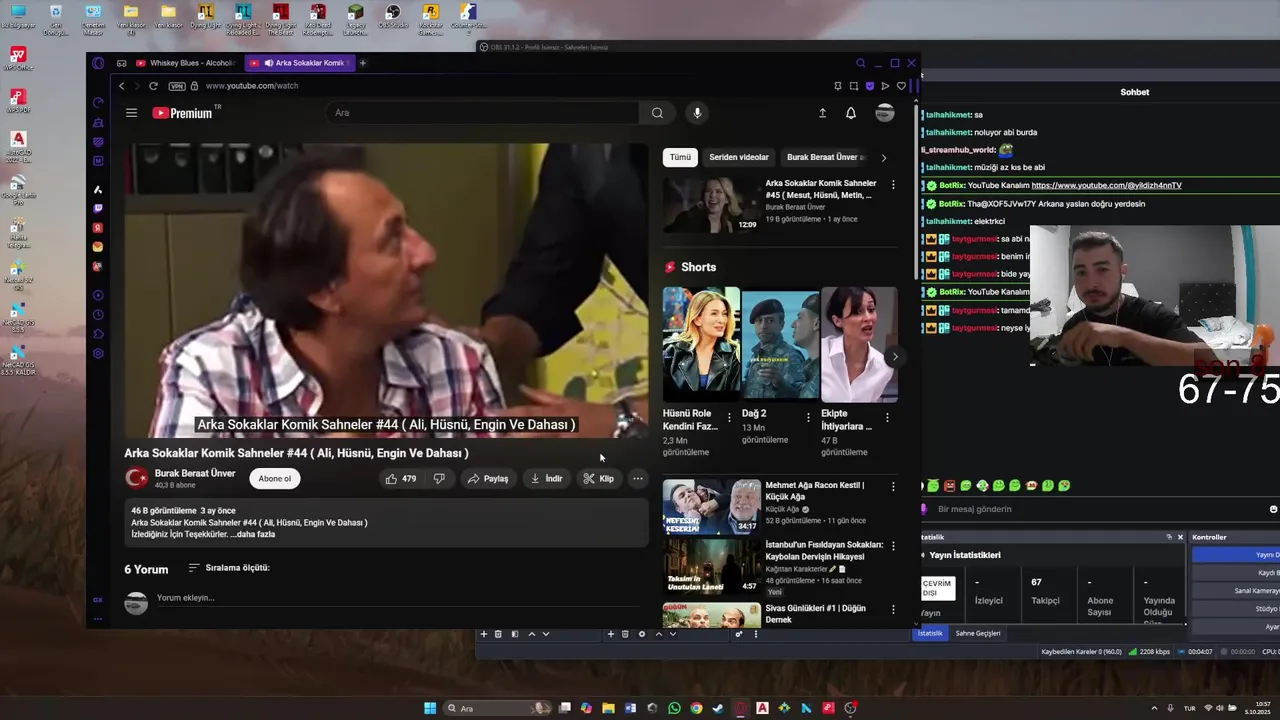Viewport: 1280px width, 720px height.
Task: Click the Paylaş share button
Action: 488,479
